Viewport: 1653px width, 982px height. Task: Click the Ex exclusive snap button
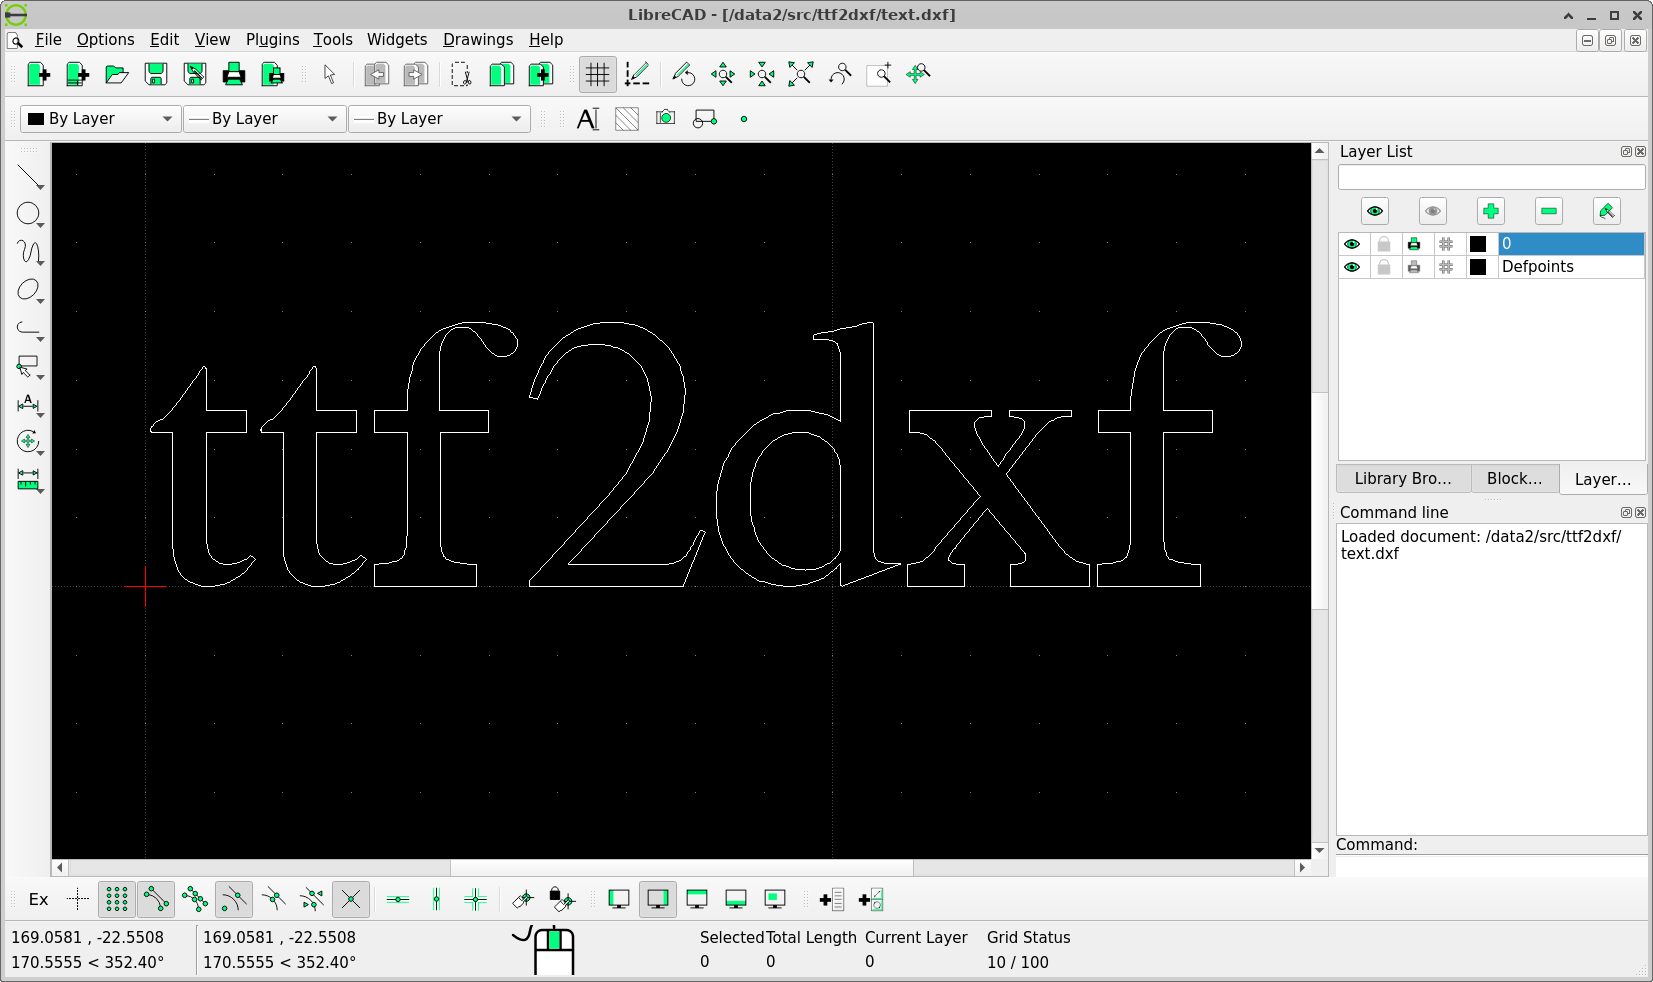(38, 899)
